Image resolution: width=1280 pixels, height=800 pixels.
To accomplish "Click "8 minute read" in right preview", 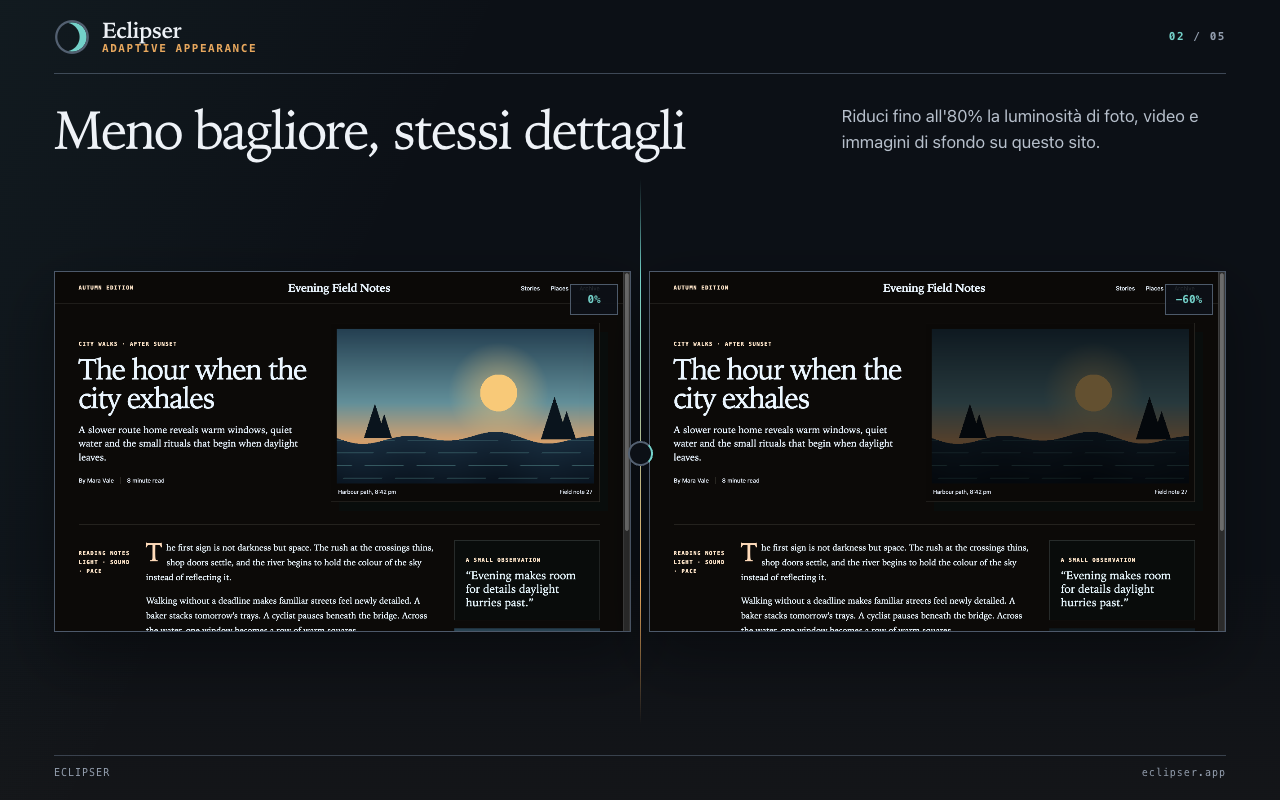I will (x=740, y=481).
